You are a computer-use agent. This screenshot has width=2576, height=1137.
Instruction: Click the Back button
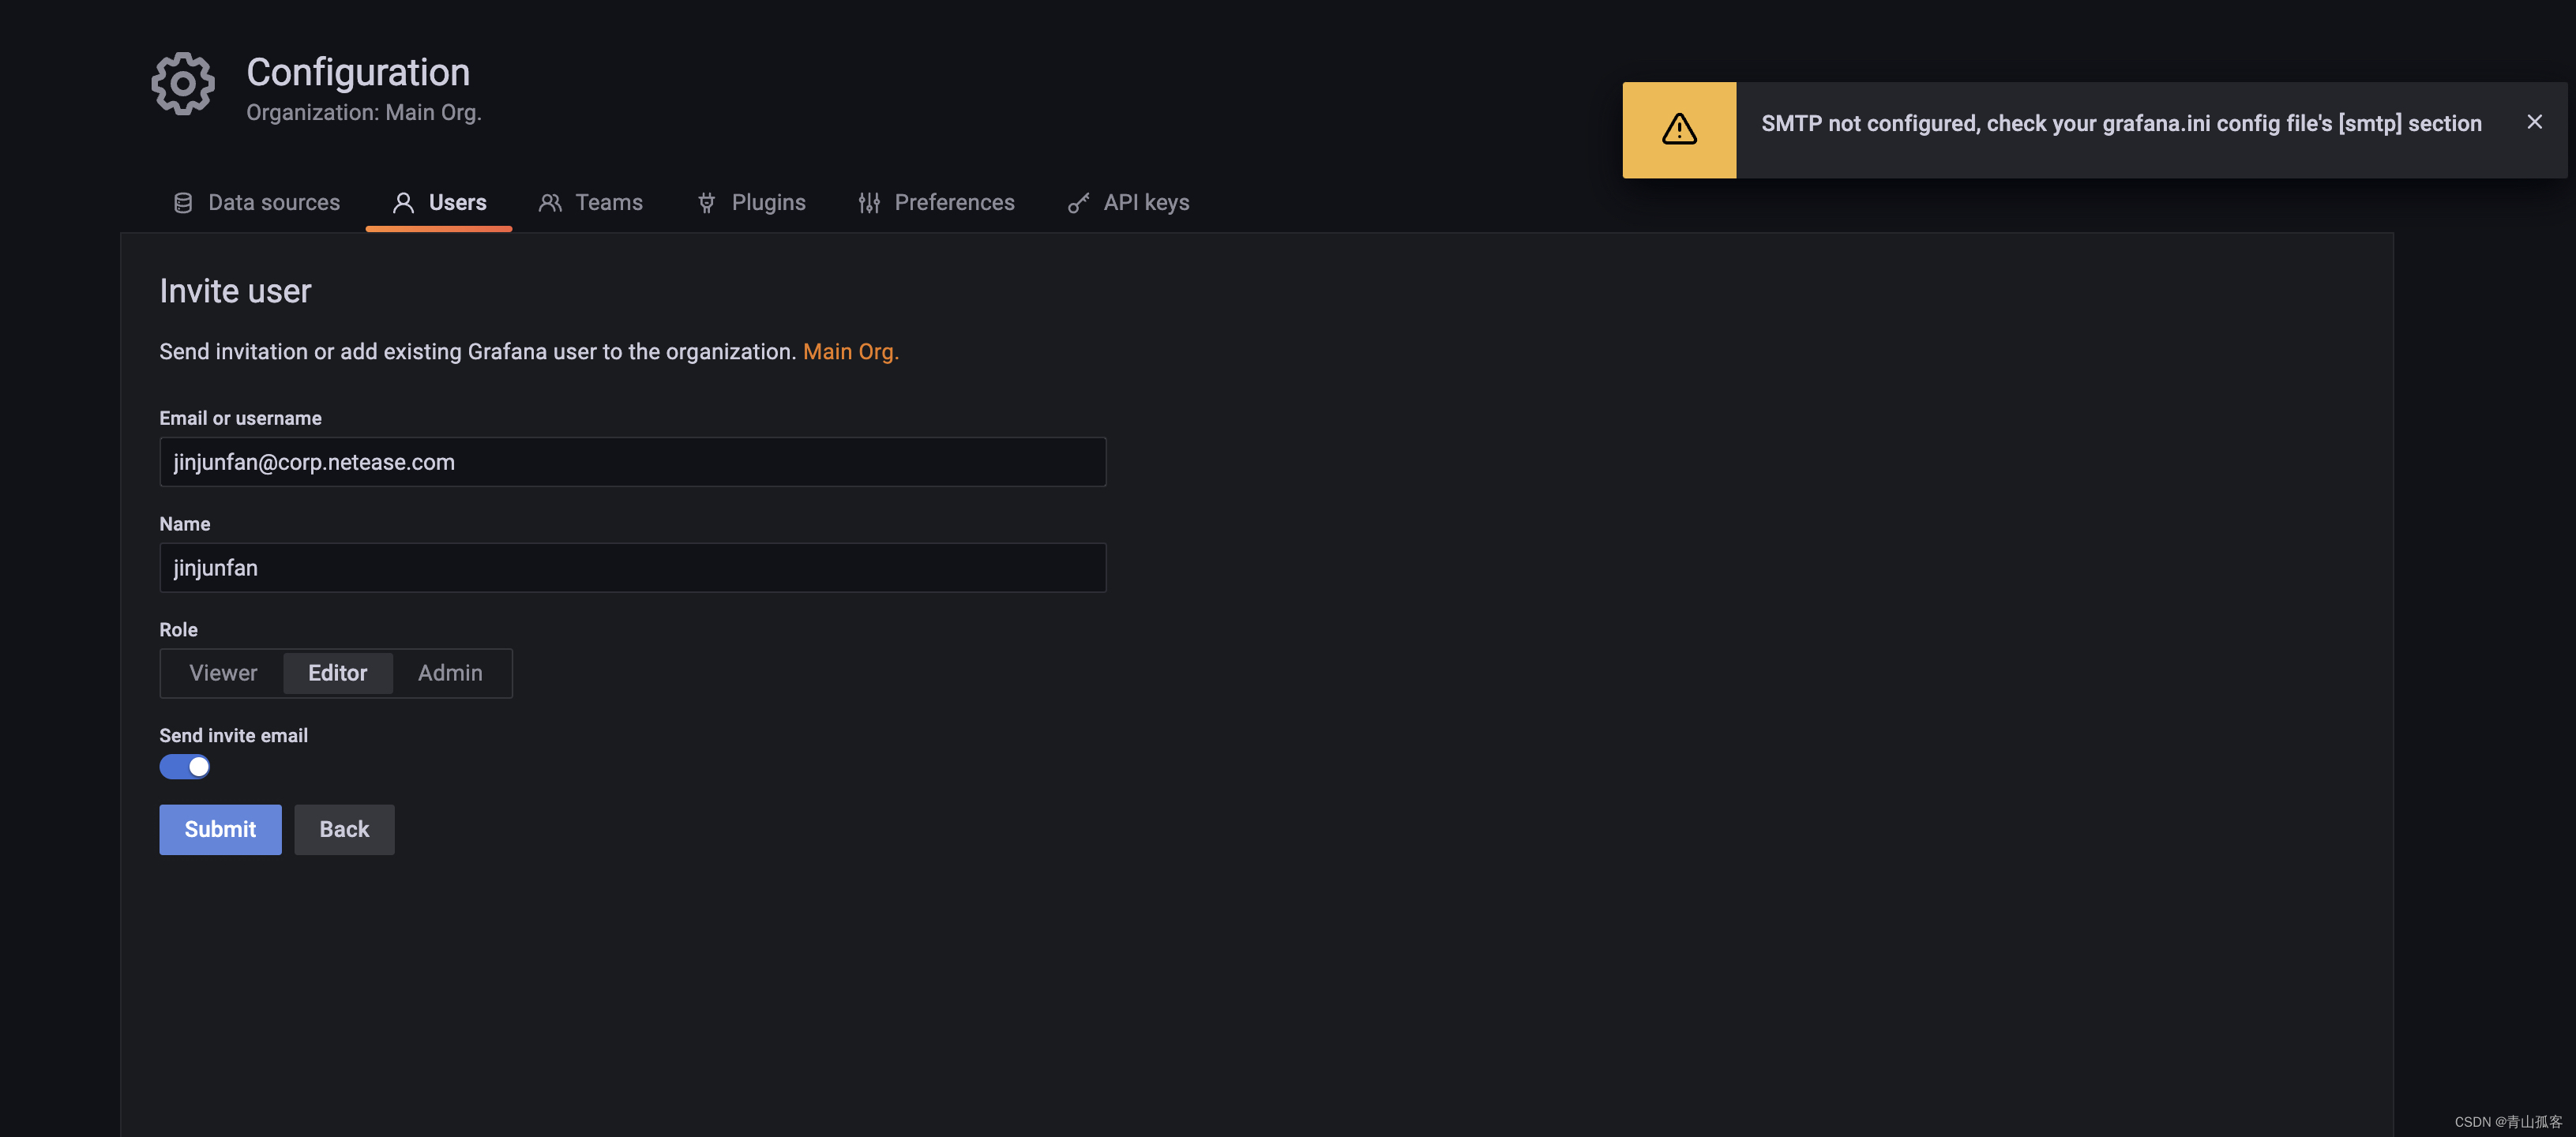(344, 829)
